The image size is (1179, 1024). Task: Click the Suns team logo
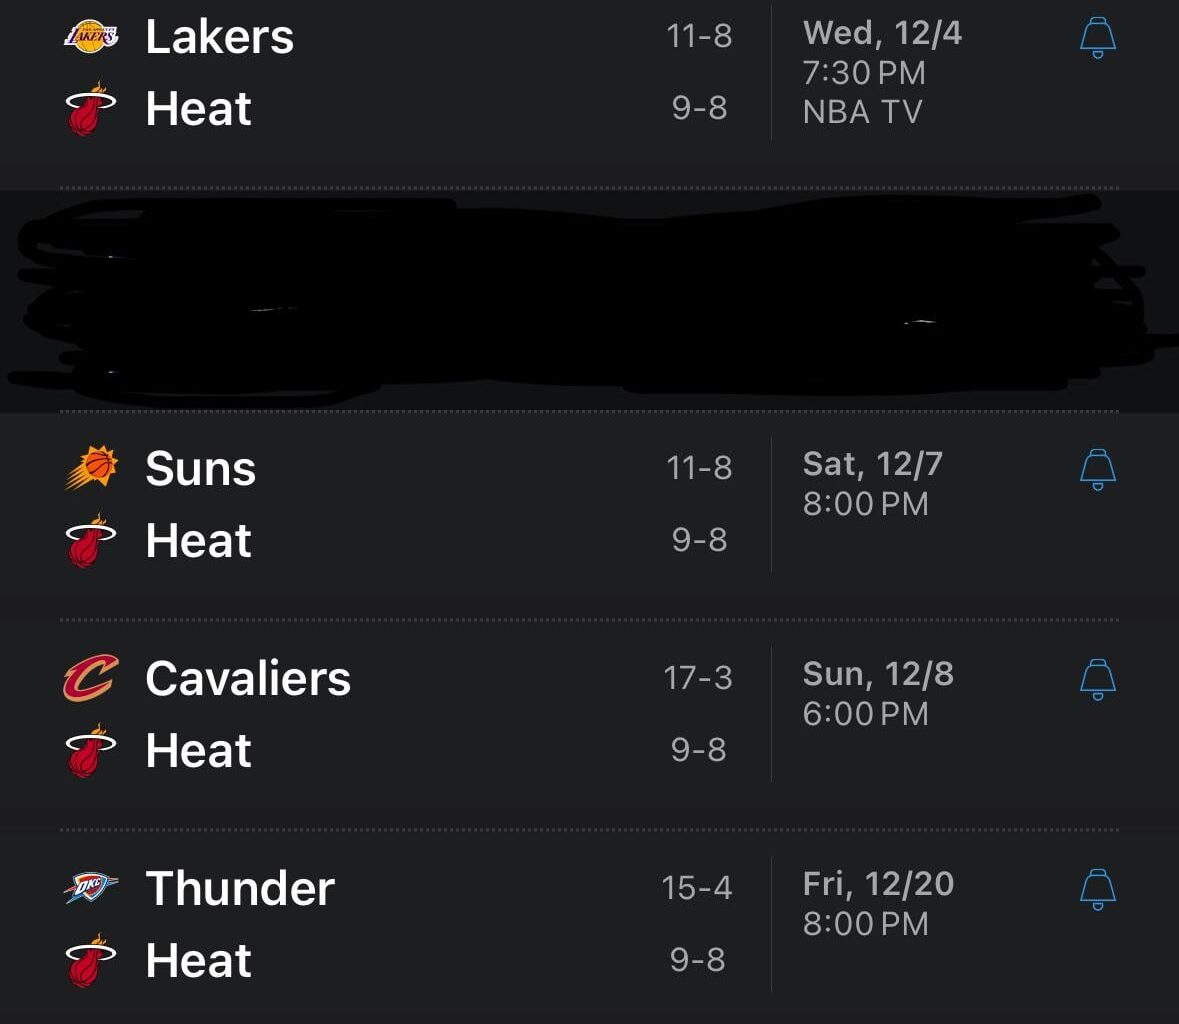(x=91, y=468)
